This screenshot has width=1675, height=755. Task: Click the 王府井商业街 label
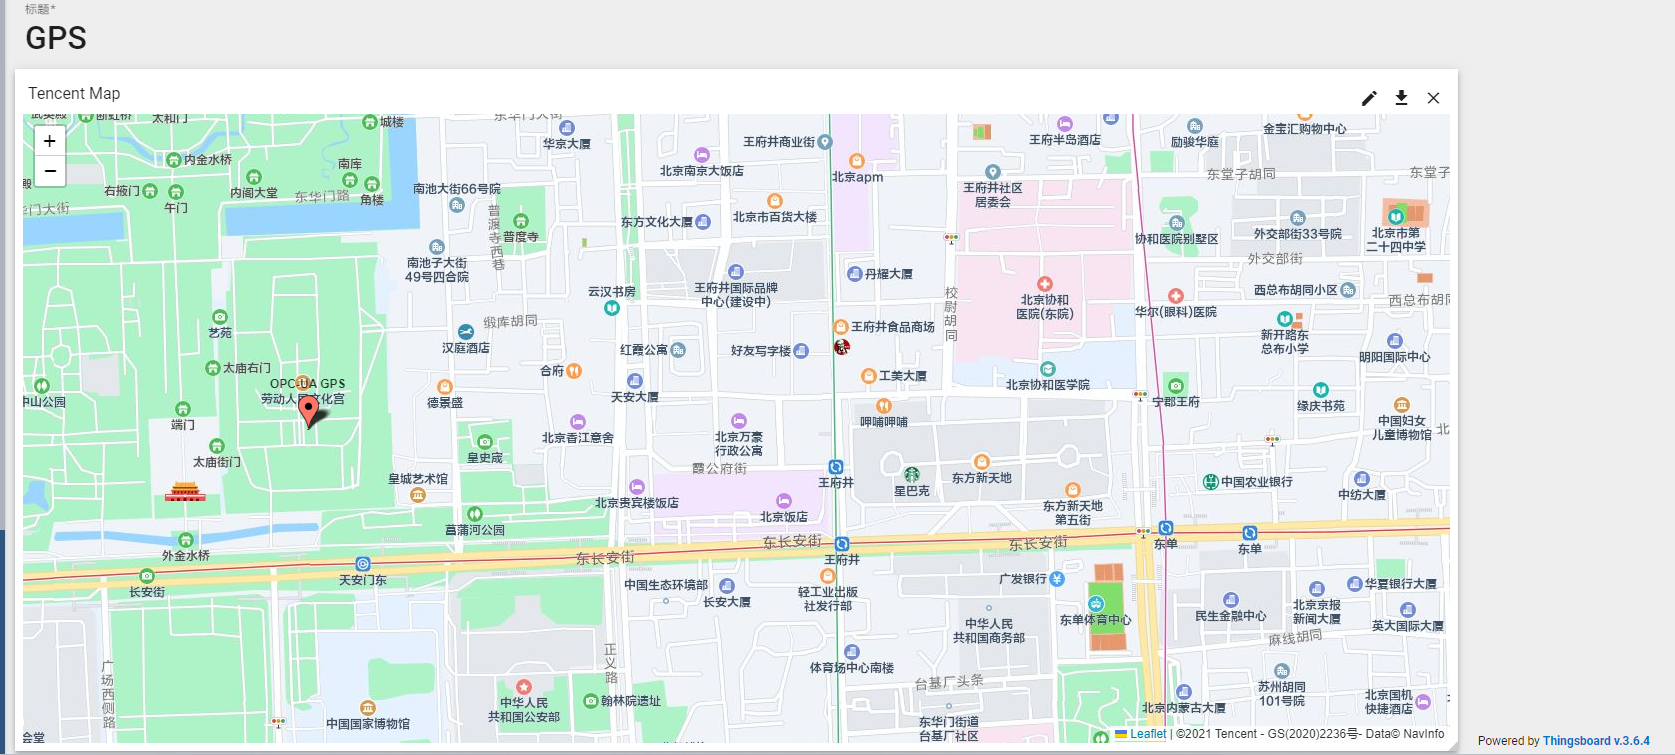coord(779,142)
